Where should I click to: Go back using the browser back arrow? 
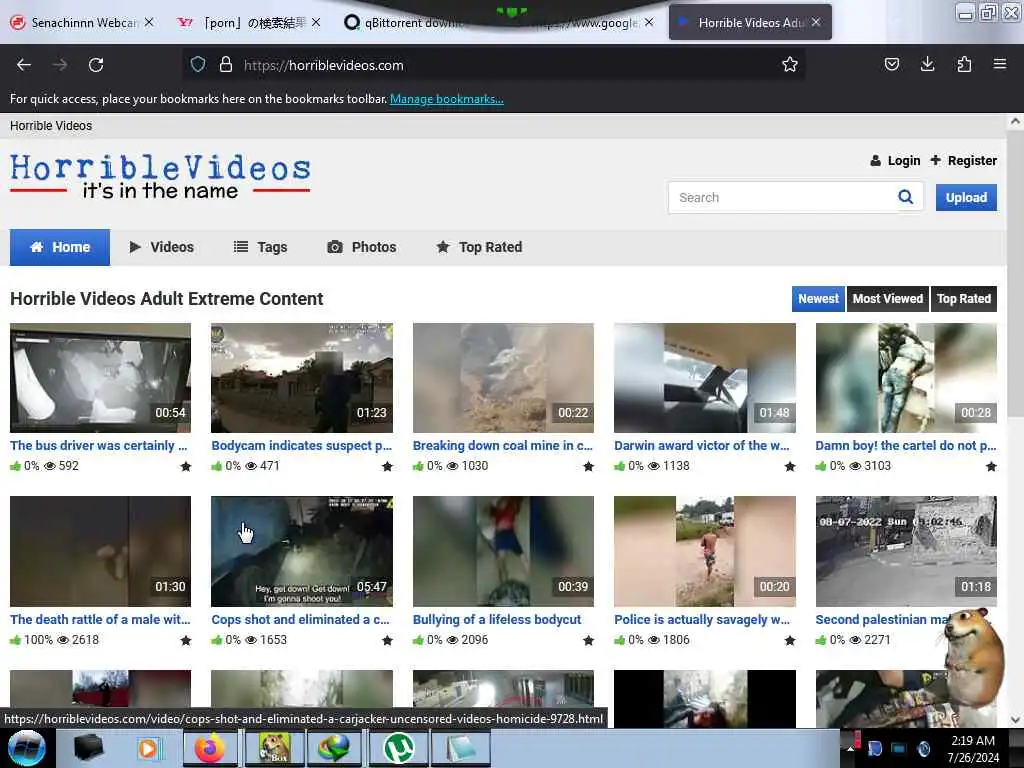tap(24, 65)
